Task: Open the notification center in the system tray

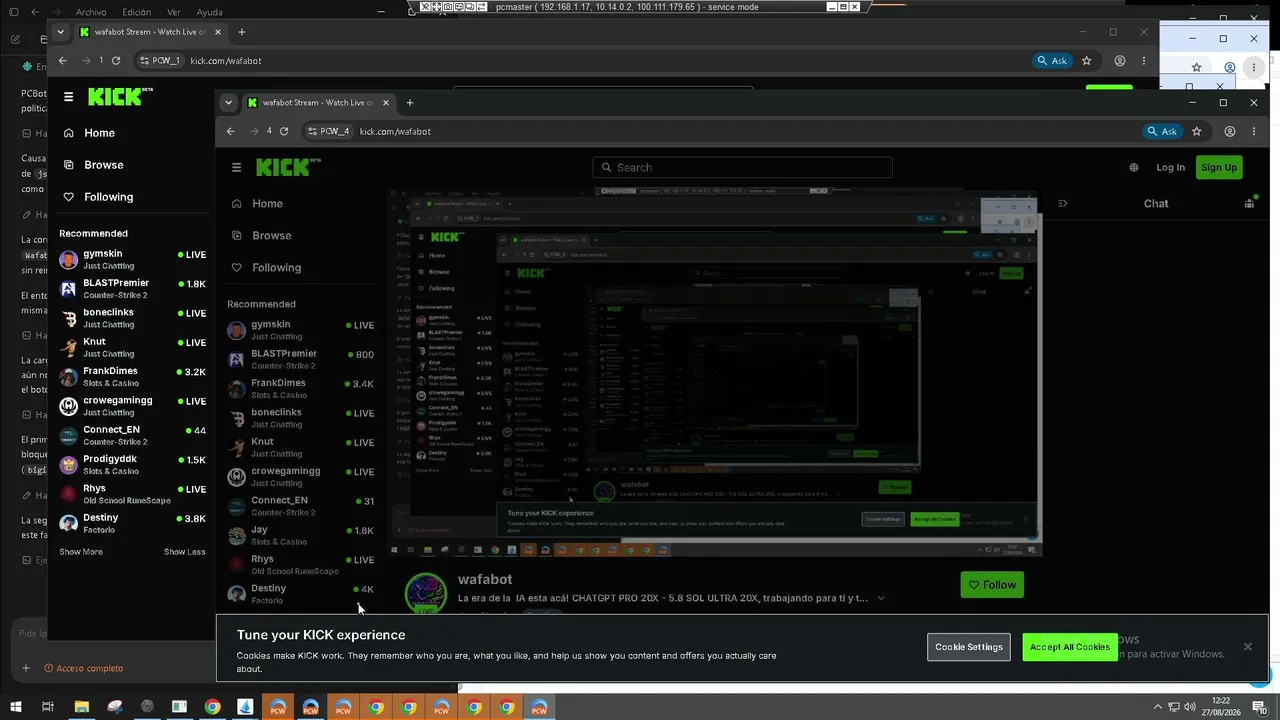Action: coord(1259,707)
